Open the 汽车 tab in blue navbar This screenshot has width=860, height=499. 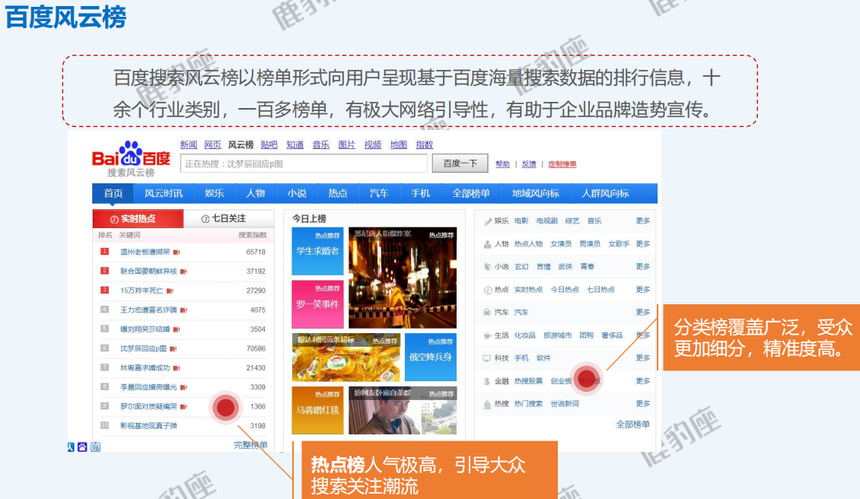coord(379,194)
